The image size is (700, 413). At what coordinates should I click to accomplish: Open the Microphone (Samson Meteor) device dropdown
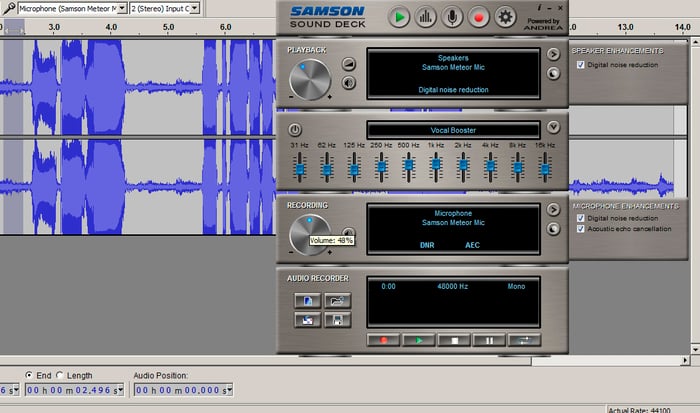[122, 8]
